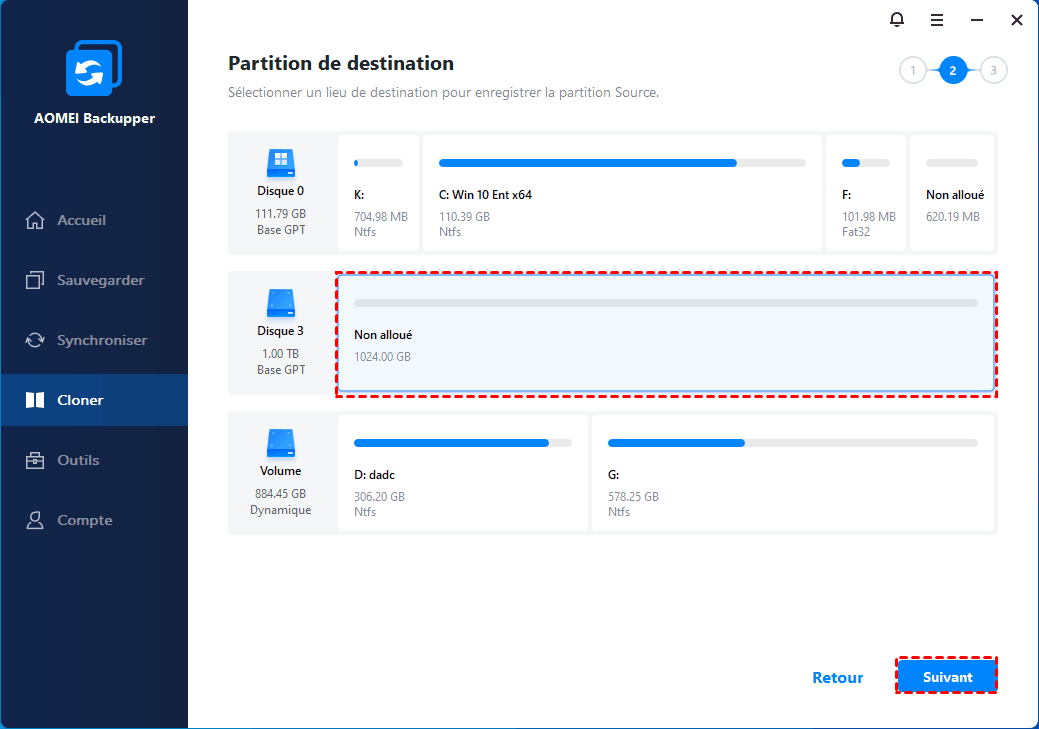The width and height of the screenshot is (1039, 729).
Task: Select the Cloner menu item
Action: 94,400
